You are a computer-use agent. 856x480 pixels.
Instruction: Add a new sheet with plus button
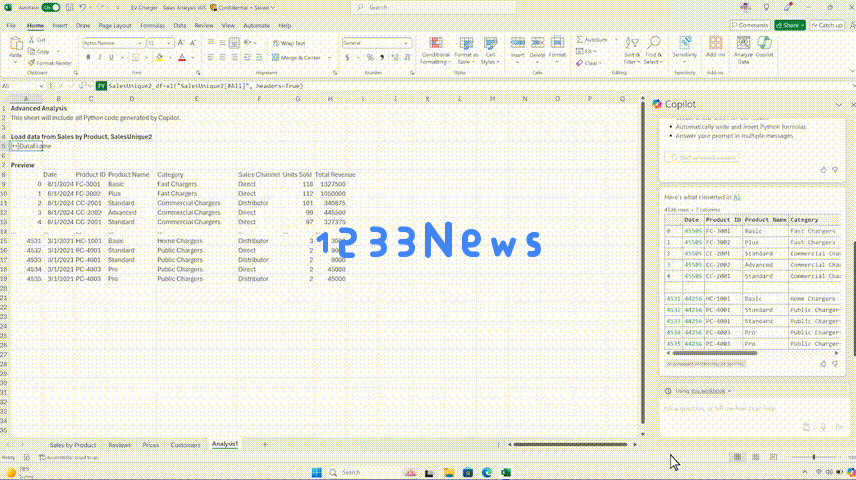[x=265, y=445]
